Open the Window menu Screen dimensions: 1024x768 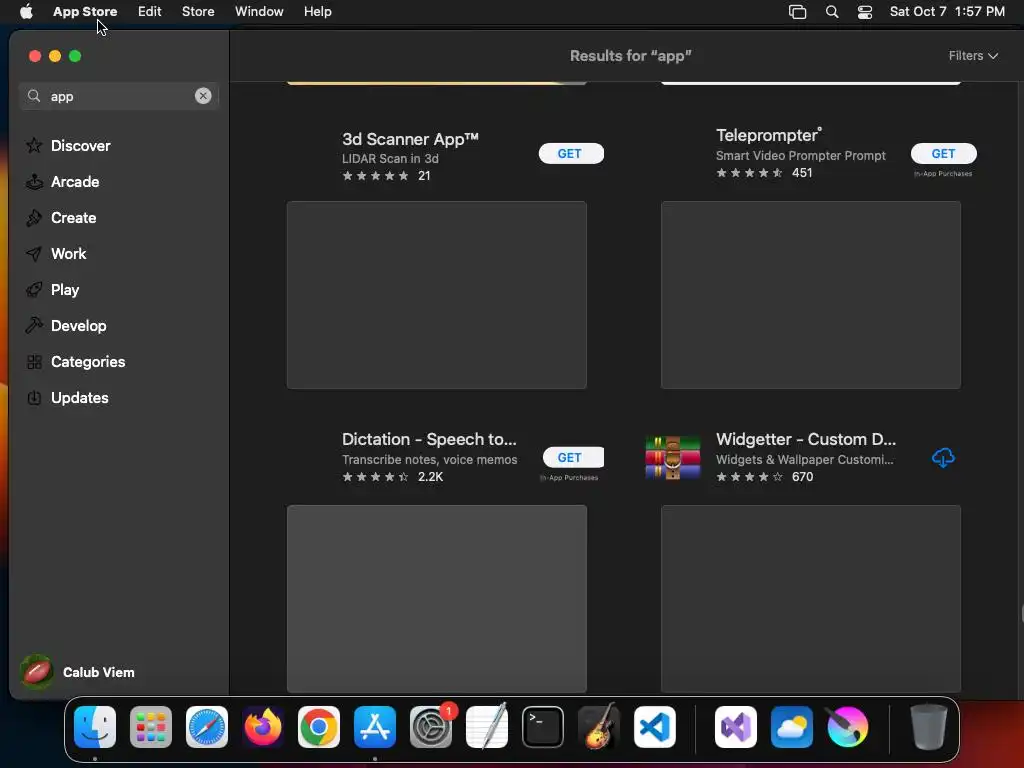click(259, 12)
